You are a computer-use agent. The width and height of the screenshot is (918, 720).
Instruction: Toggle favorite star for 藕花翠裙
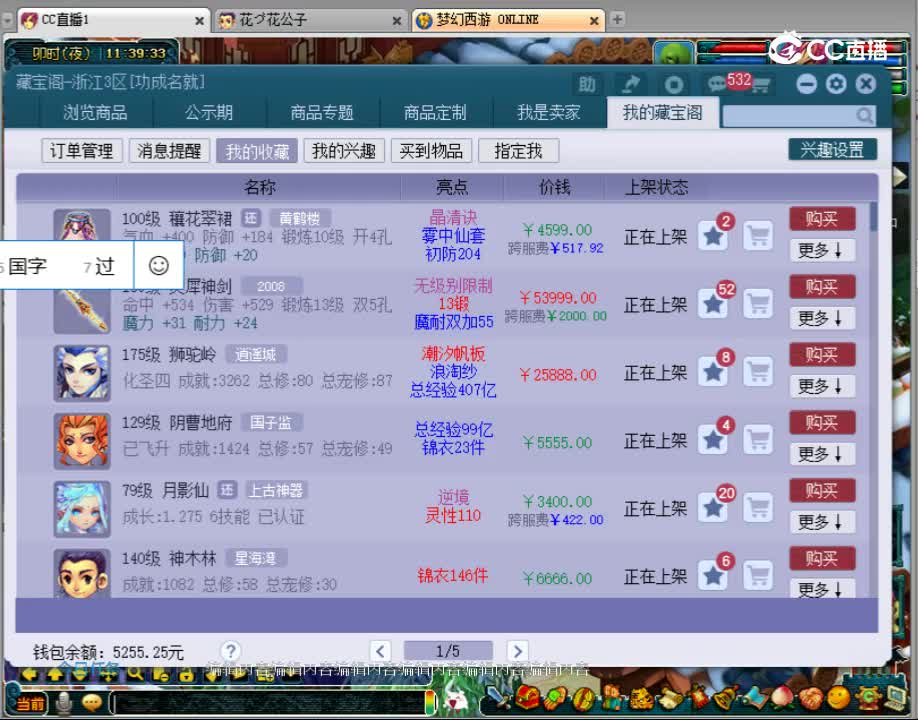(713, 236)
